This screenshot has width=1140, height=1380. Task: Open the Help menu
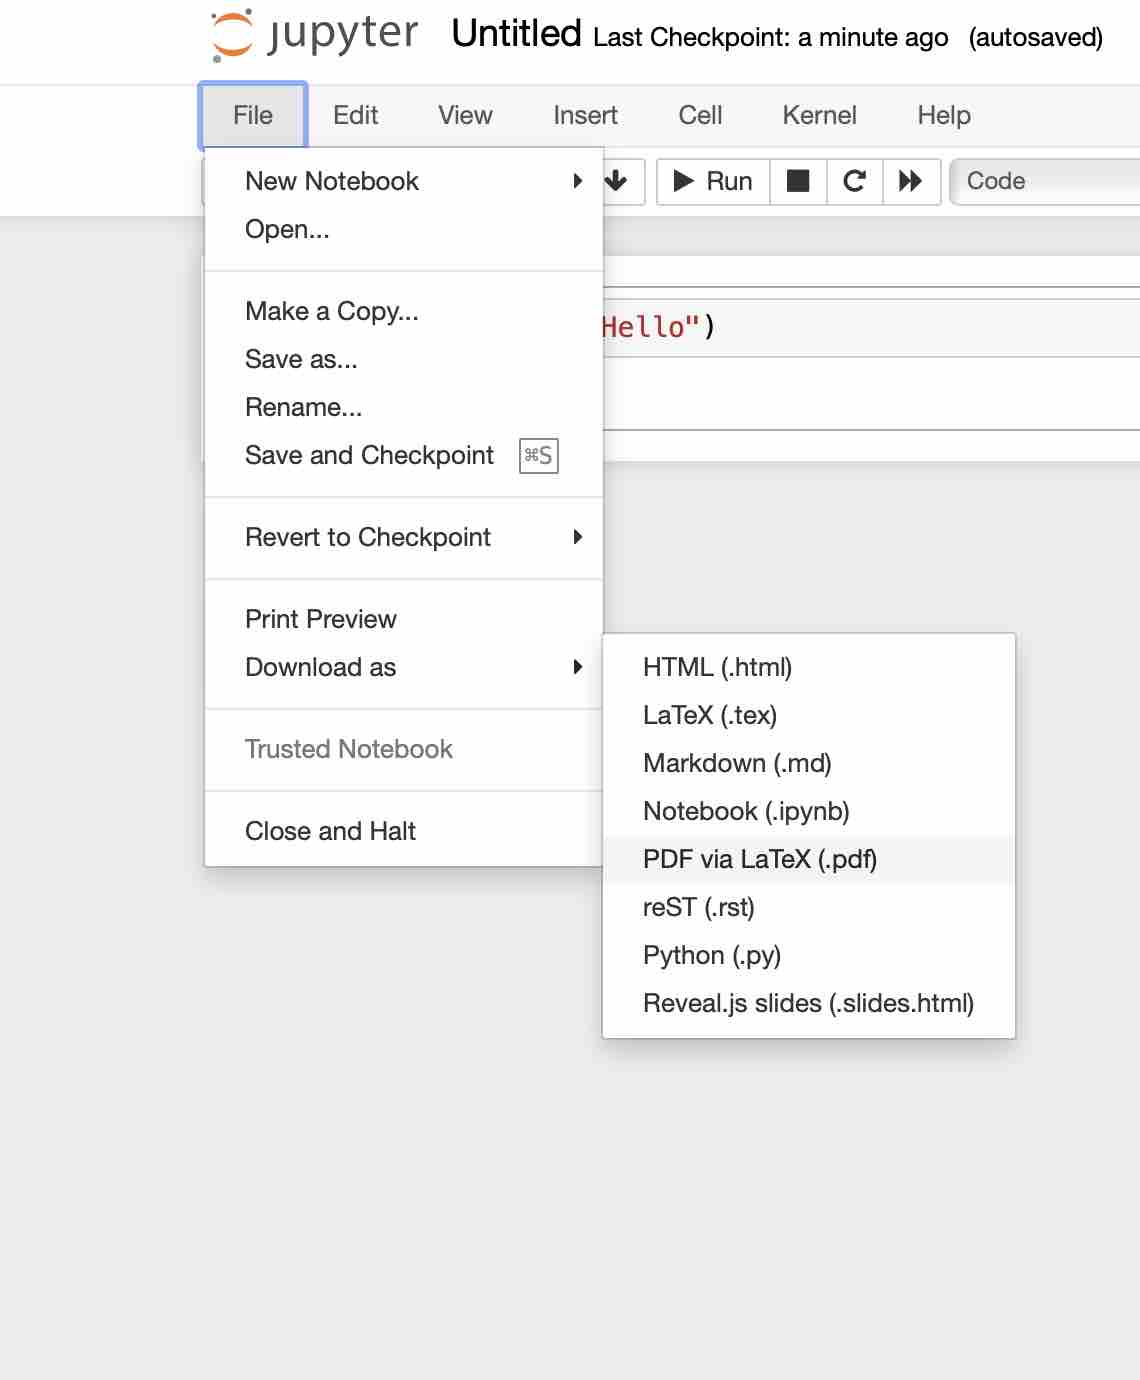tap(943, 115)
